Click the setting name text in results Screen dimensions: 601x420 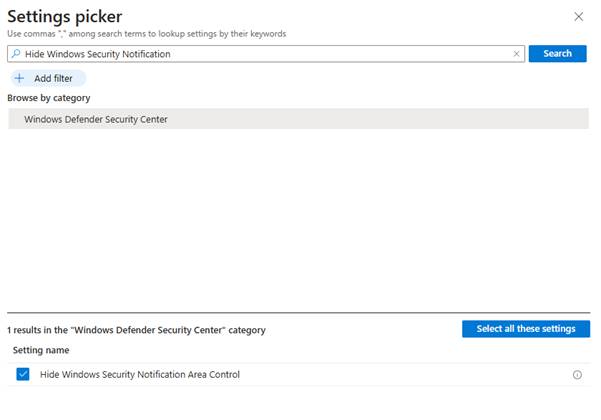coord(139,375)
